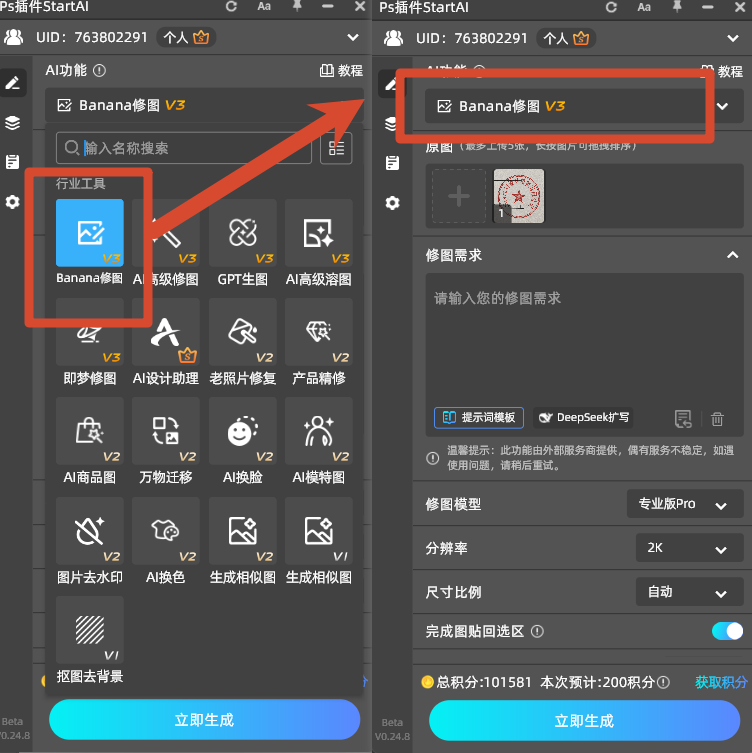This screenshot has width=752, height=753.
Task: Refresh the left StartAI panel
Action: tap(231, 7)
